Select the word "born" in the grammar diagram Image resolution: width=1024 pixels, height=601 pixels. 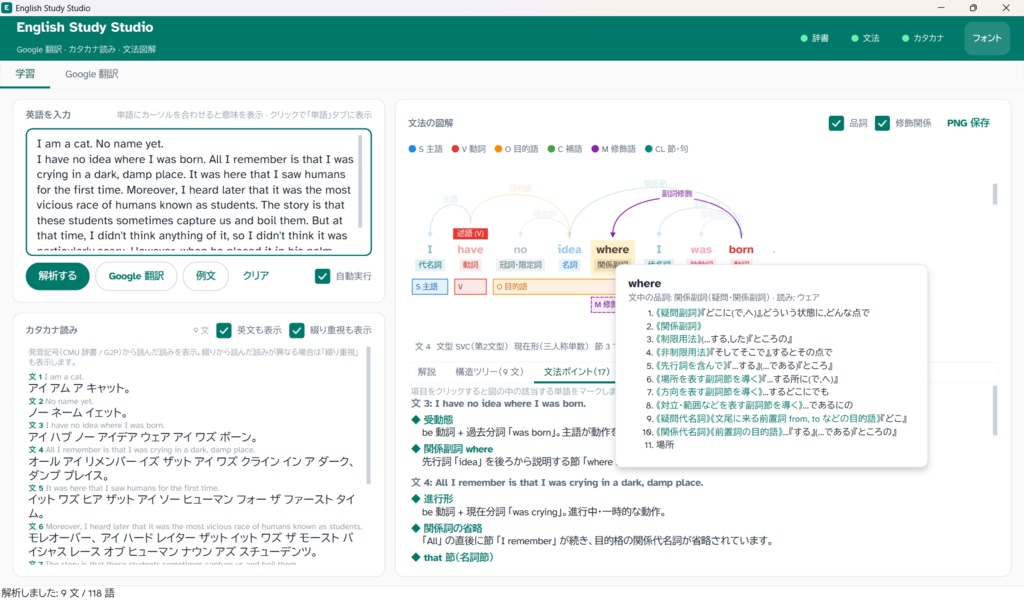741,250
